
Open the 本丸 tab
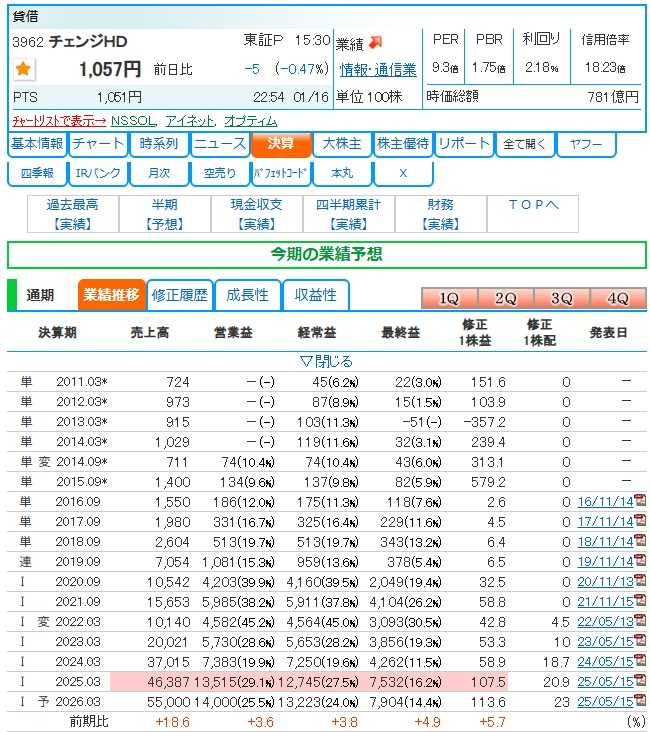pyautogui.click(x=342, y=174)
